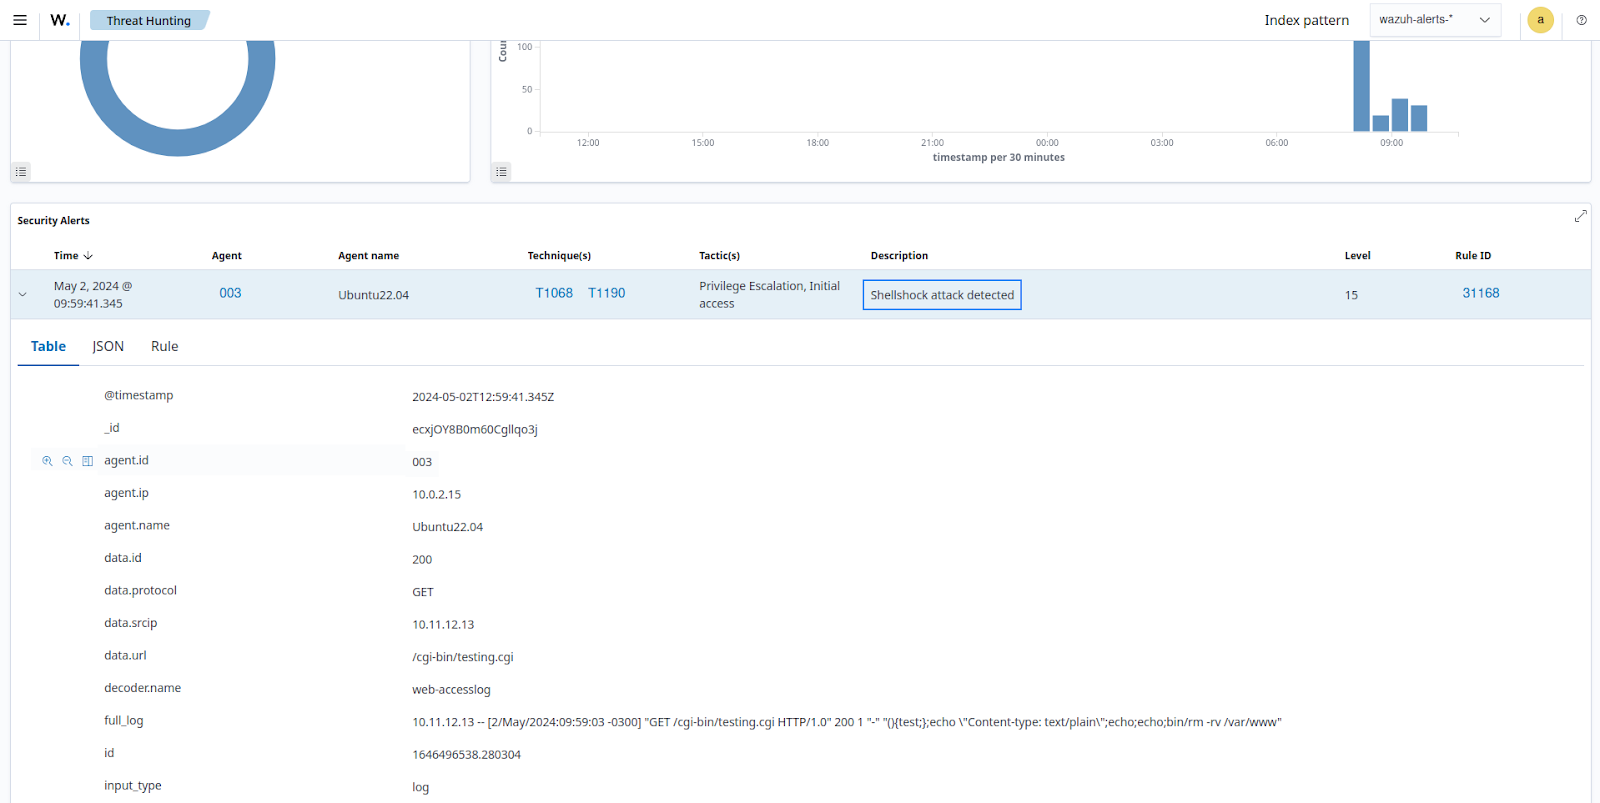Screen dimensions: 1600x803
Task: Open the user avatar 'a' menu
Action: point(1540,20)
